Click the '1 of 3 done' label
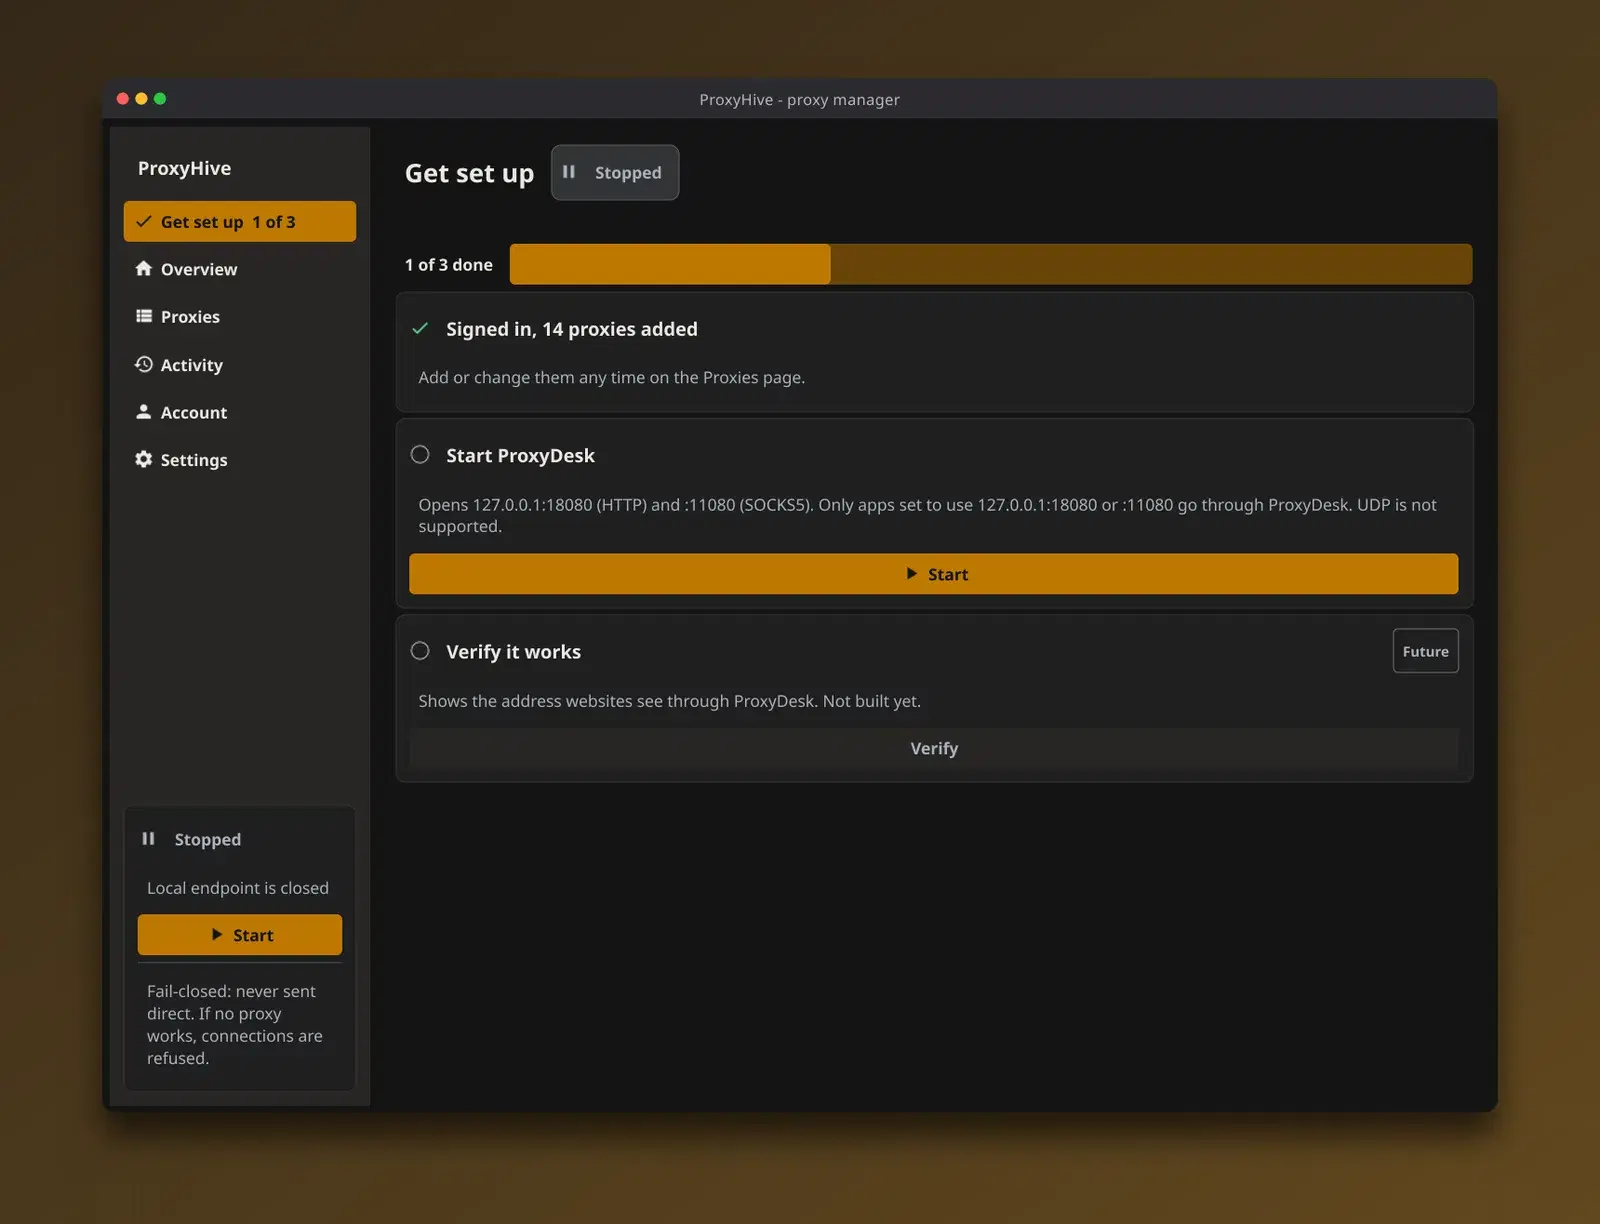Viewport: 1600px width, 1224px height. (x=449, y=265)
